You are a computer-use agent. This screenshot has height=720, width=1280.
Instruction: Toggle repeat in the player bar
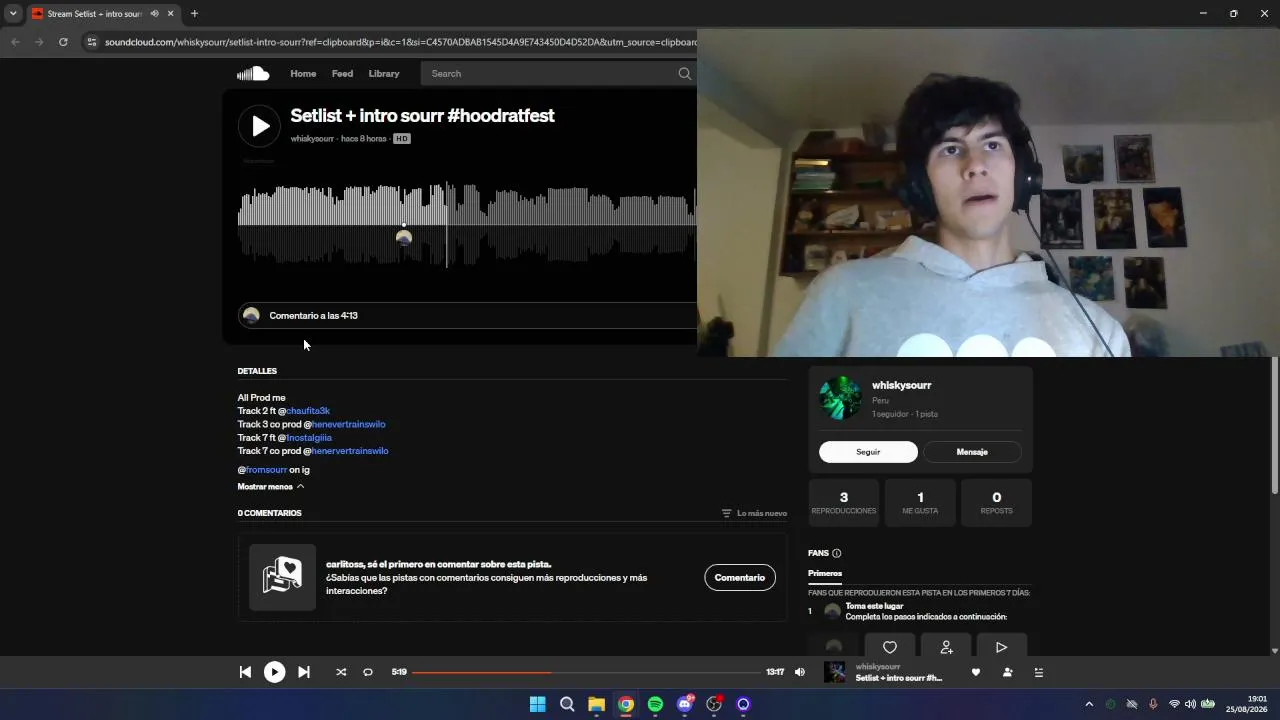coord(368,672)
